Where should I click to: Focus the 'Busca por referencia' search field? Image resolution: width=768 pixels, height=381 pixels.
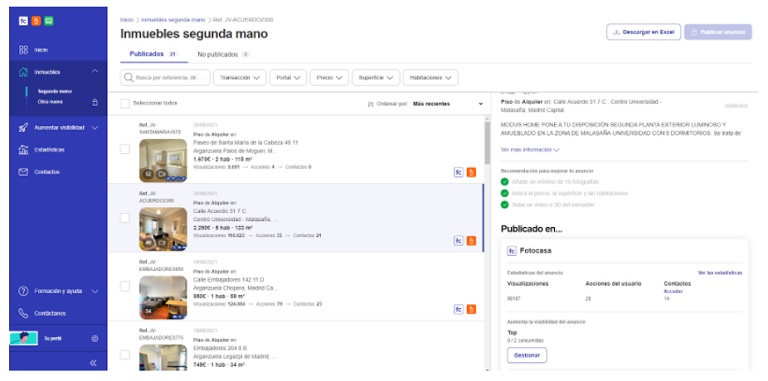[165, 77]
